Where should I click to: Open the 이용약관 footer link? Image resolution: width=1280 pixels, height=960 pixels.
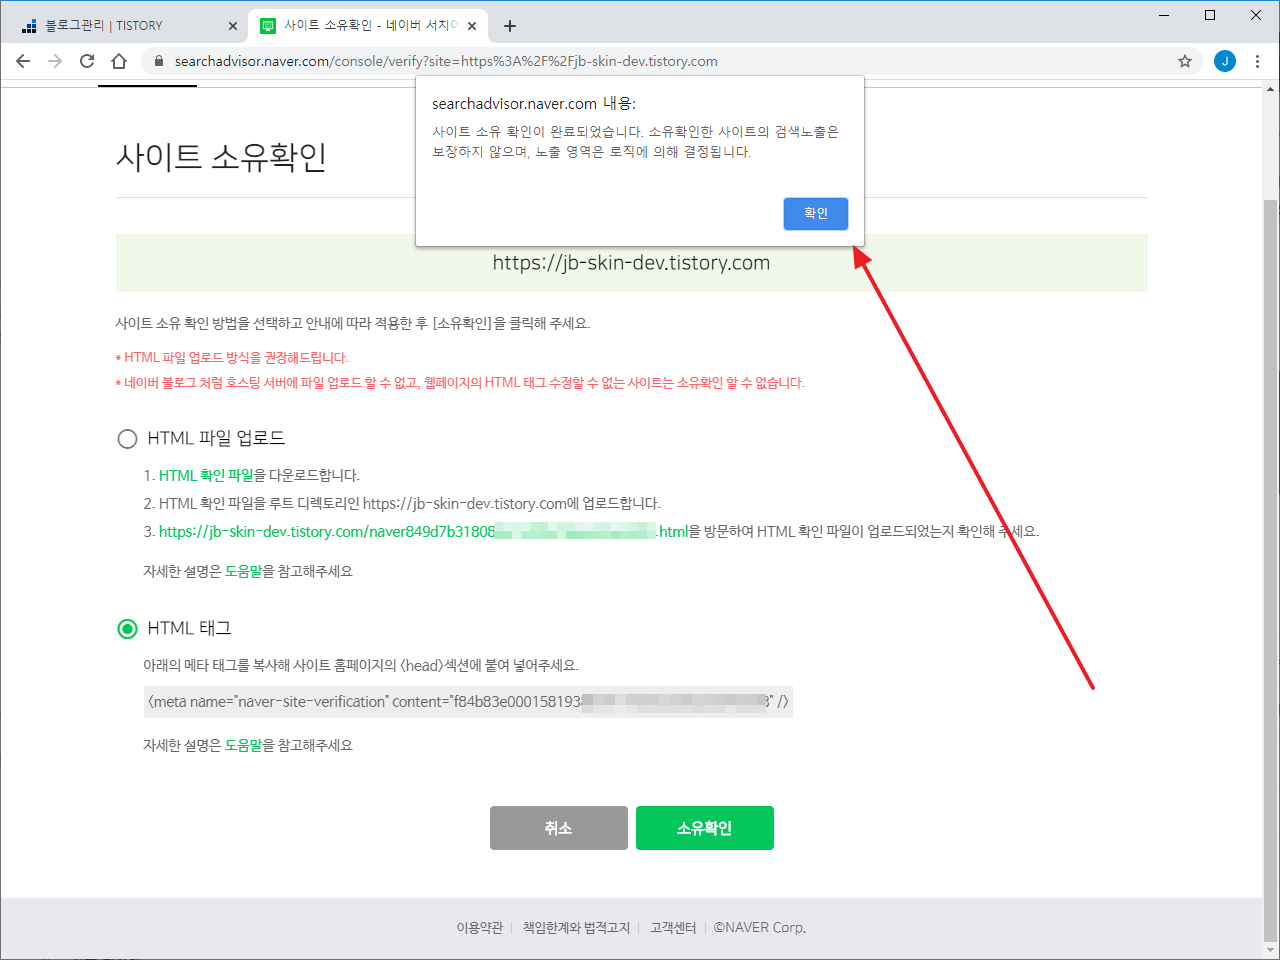(x=480, y=927)
